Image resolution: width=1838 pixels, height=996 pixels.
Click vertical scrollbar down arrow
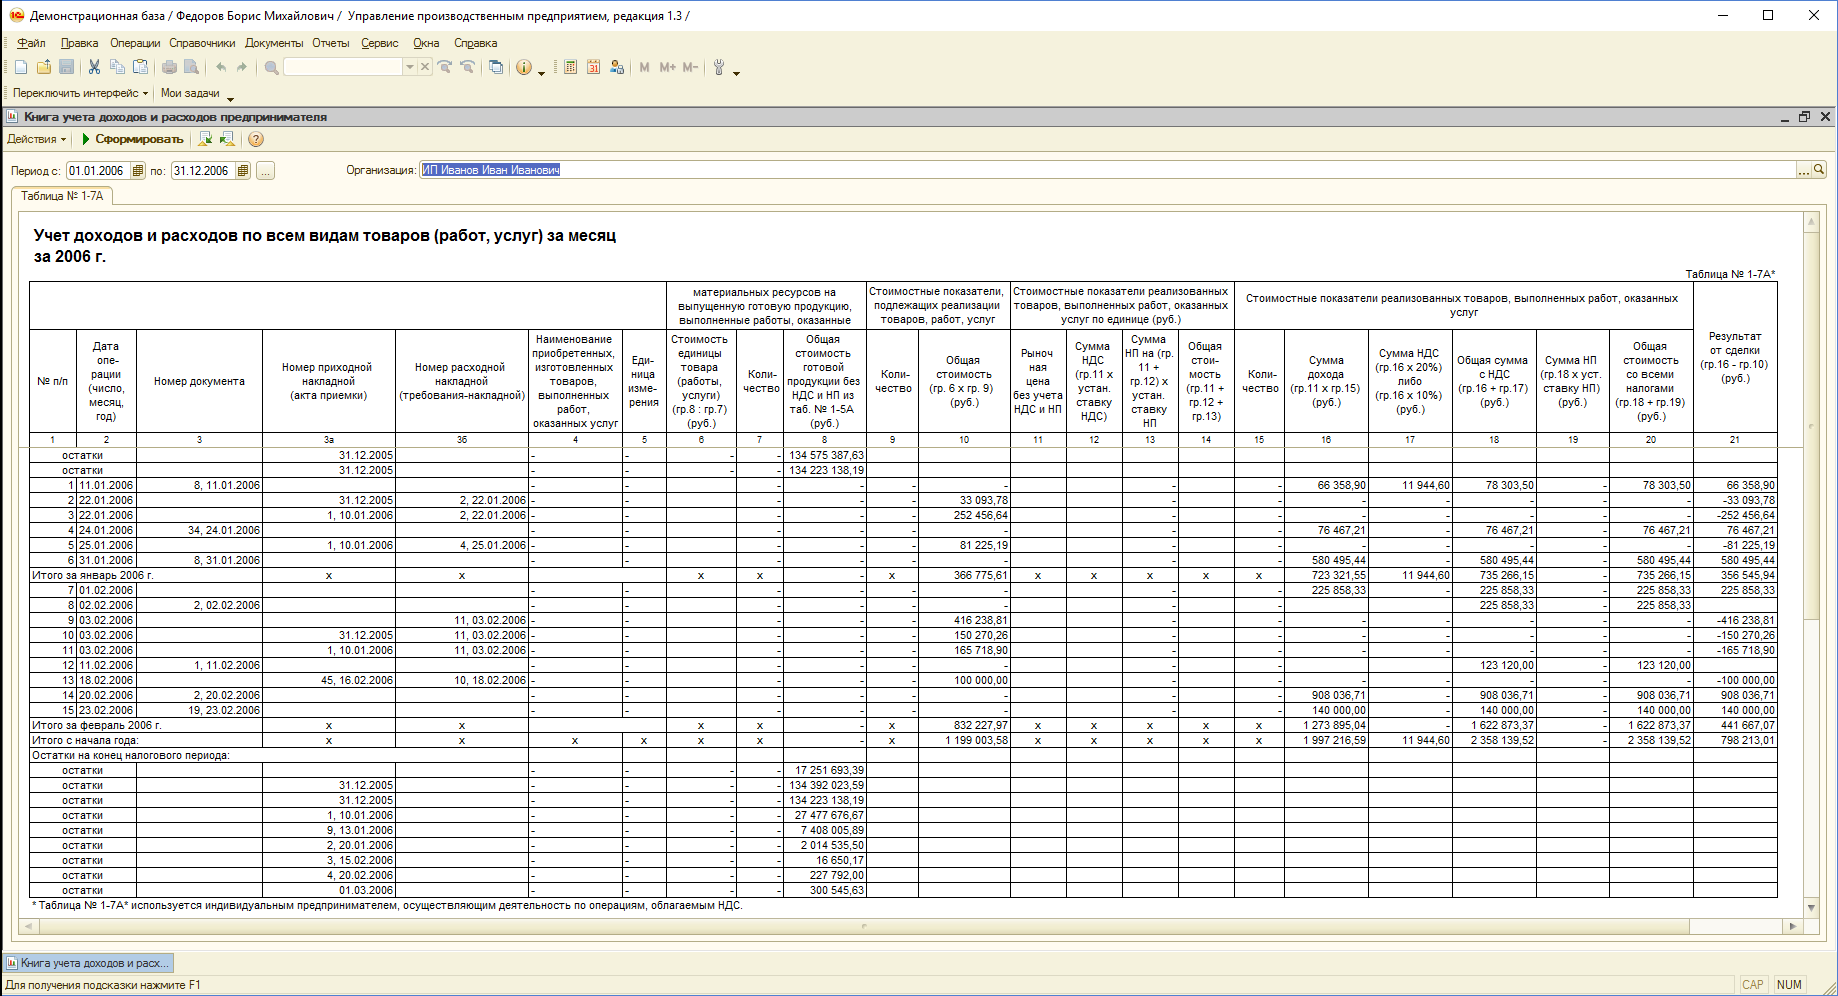pyautogui.click(x=1811, y=908)
